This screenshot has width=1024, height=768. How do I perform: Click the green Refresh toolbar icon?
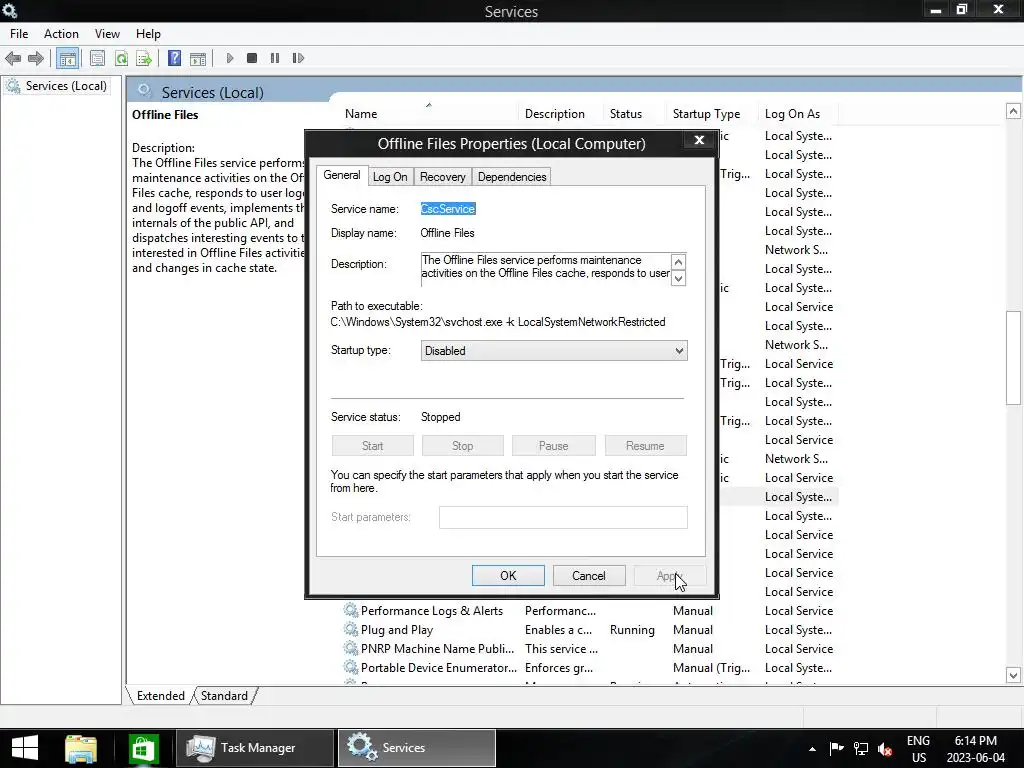coord(121,58)
